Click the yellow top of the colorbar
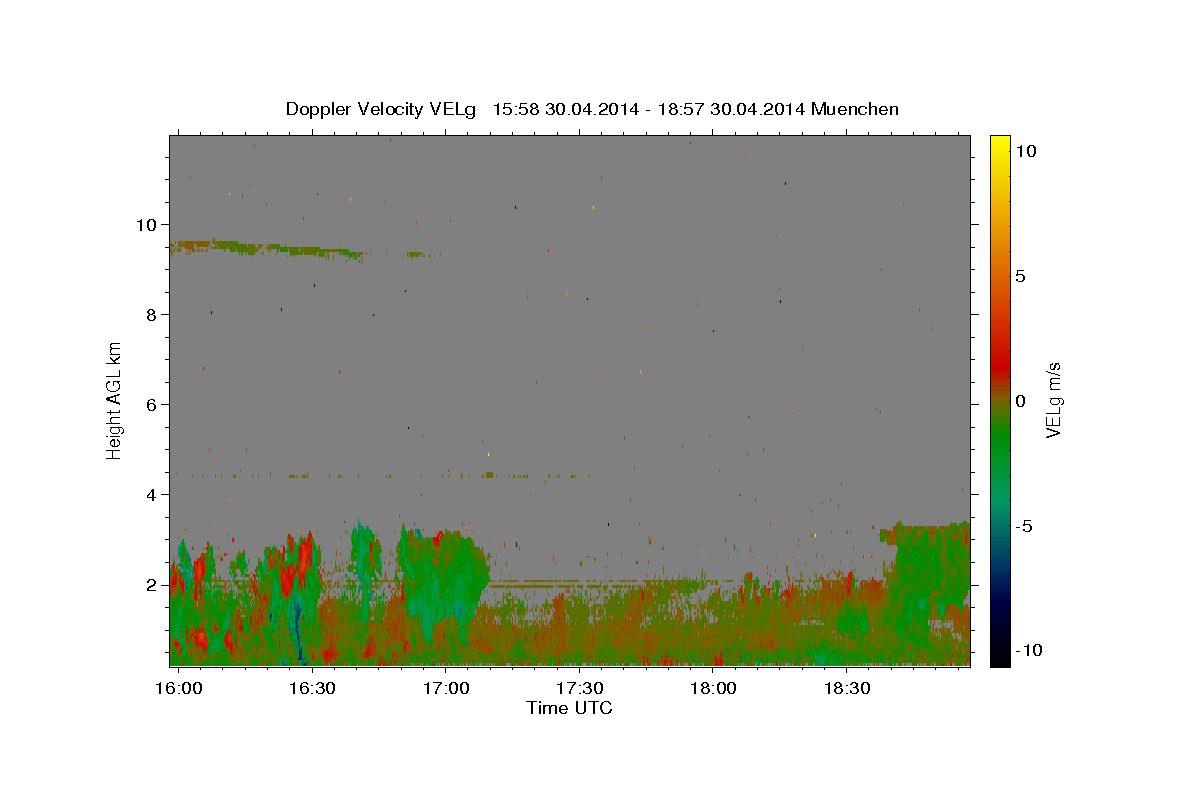This screenshot has height=800, width=1200. [999, 145]
